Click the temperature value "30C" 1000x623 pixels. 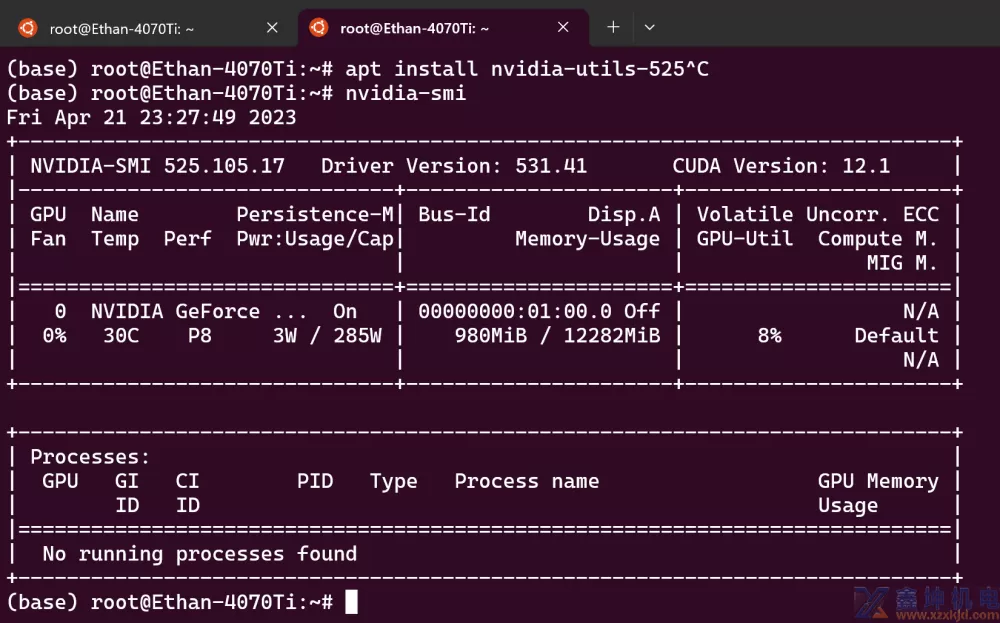pyautogui.click(x=121, y=335)
